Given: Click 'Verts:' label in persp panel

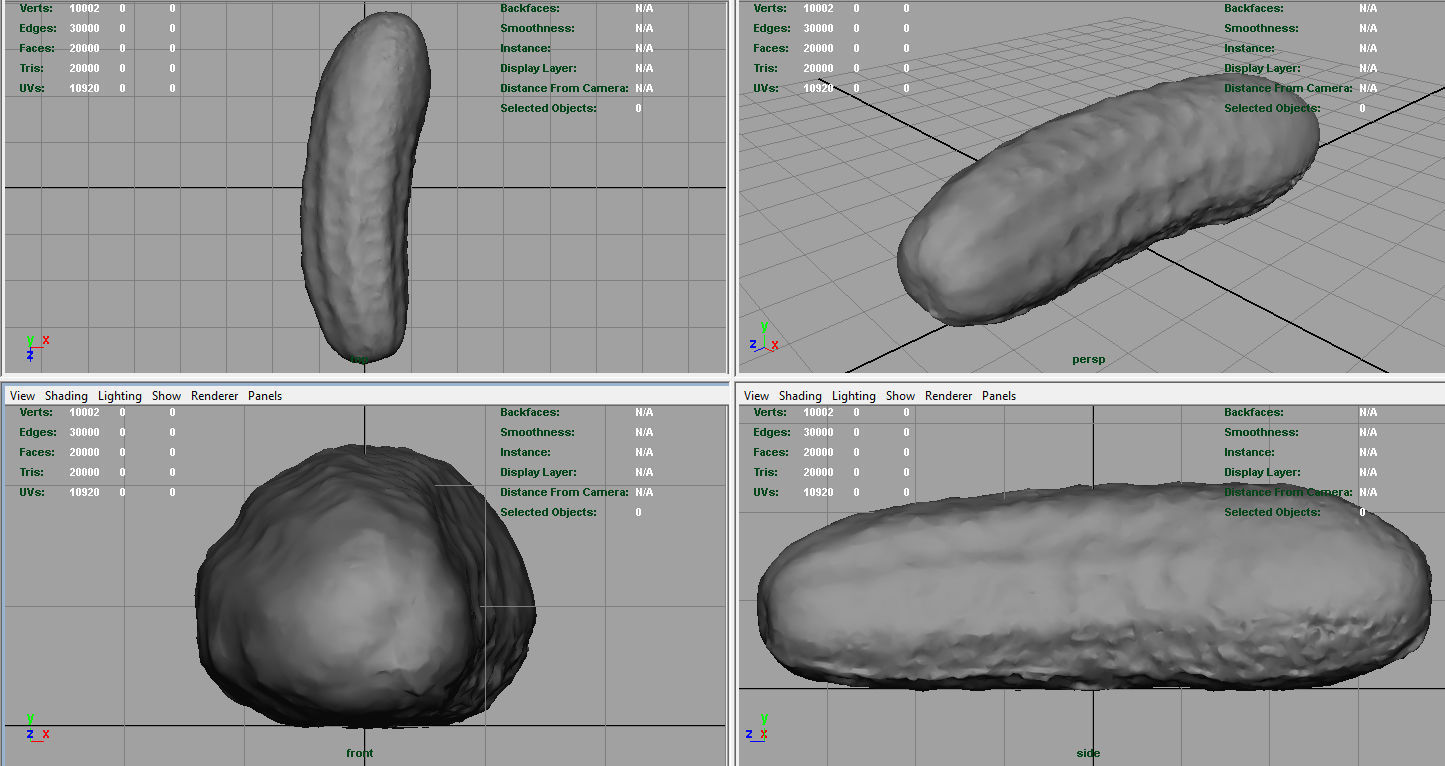Looking at the screenshot, I should [768, 8].
